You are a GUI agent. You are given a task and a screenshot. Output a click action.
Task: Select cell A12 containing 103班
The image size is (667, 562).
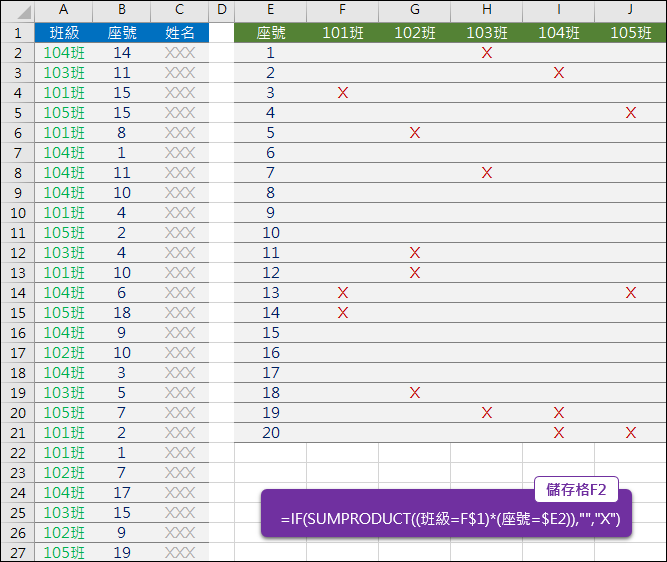click(x=64, y=253)
